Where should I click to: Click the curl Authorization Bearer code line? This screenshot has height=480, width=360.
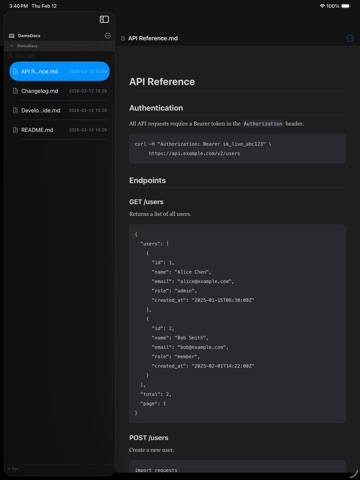203,144
